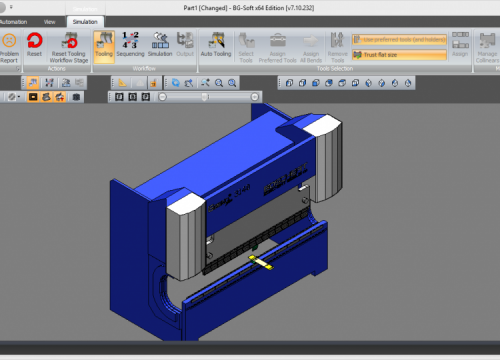500x360 pixels.
Task: Click the zoom fit magnifier icon
Action: click(x=232, y=83)
